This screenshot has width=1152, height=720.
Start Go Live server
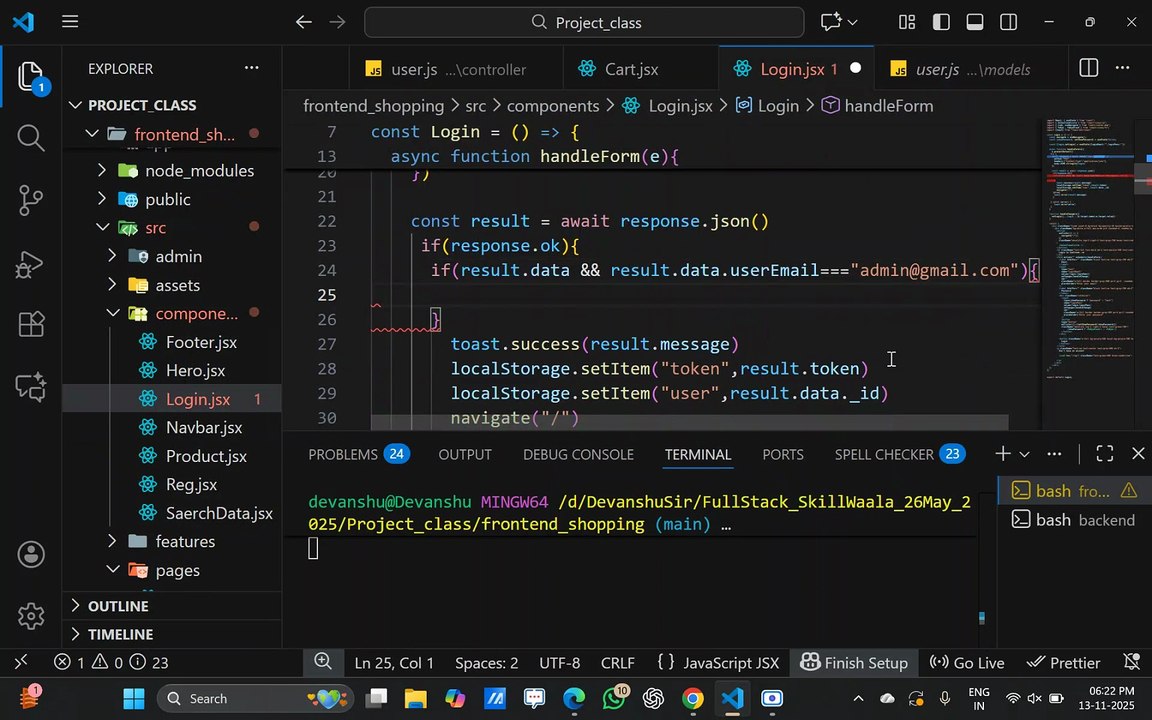(967, 663)
